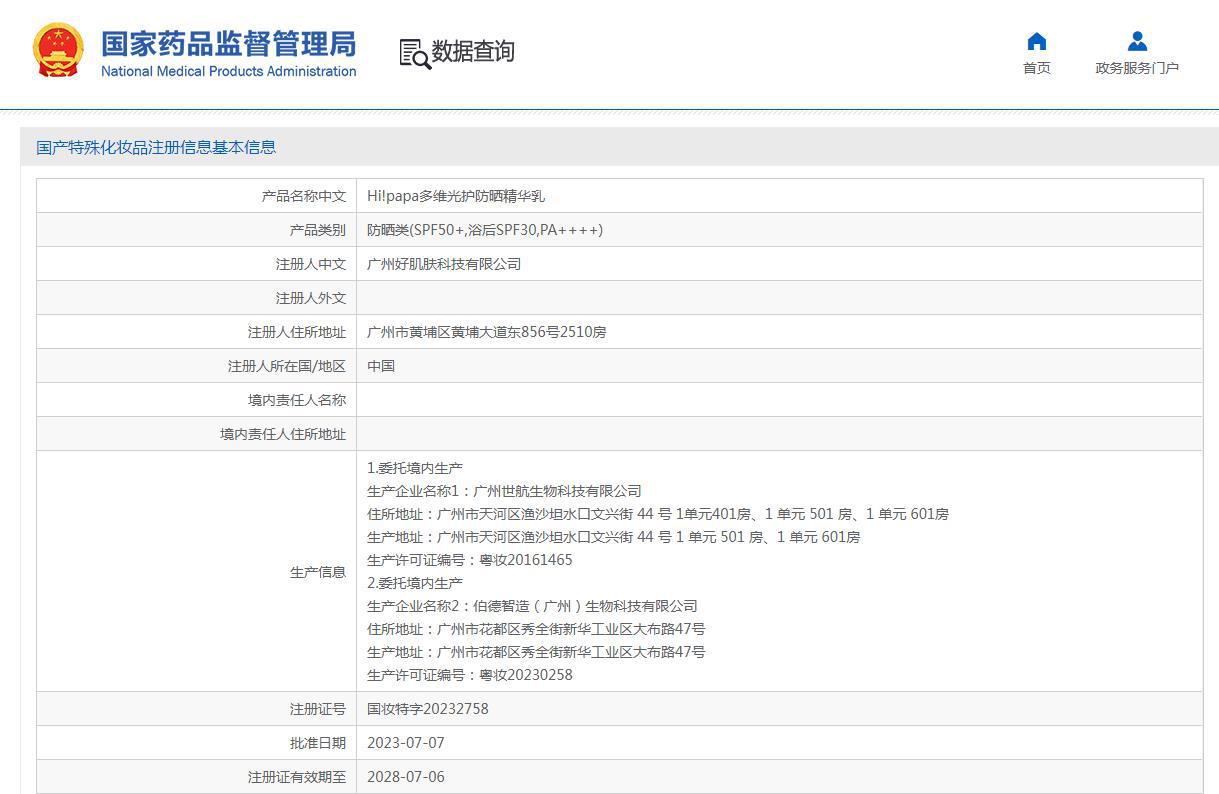1219x794 pixels.
Task: Select registration number 国妆特字20232758
Action: click(428, 709)
